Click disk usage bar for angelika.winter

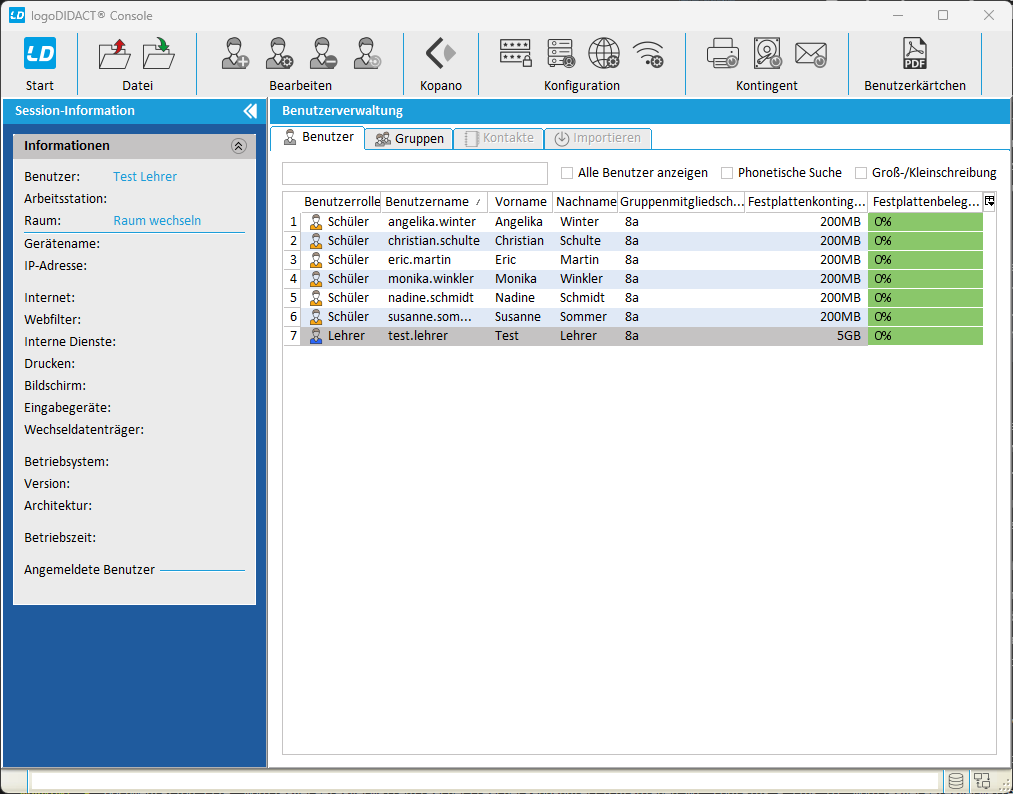coord(925,222)
